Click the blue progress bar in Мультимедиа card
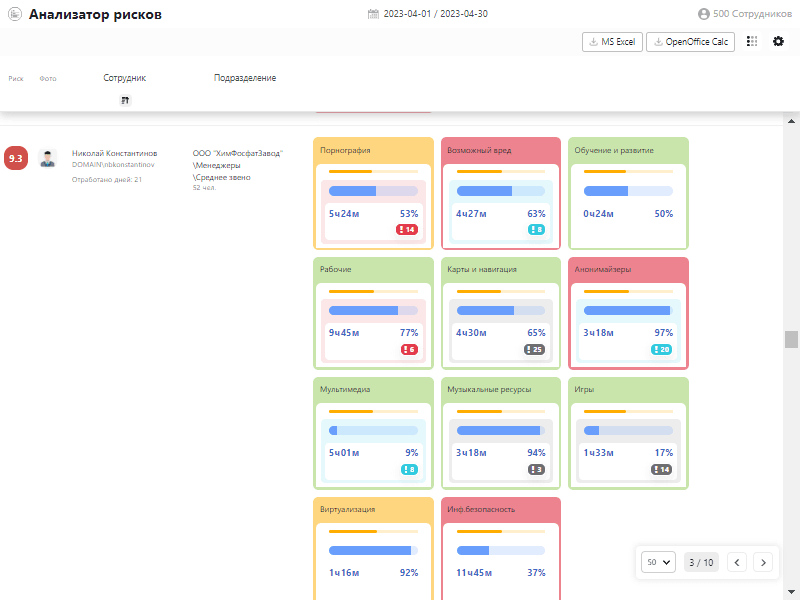The width and height of the screenshot is (800, 600). 372,430
